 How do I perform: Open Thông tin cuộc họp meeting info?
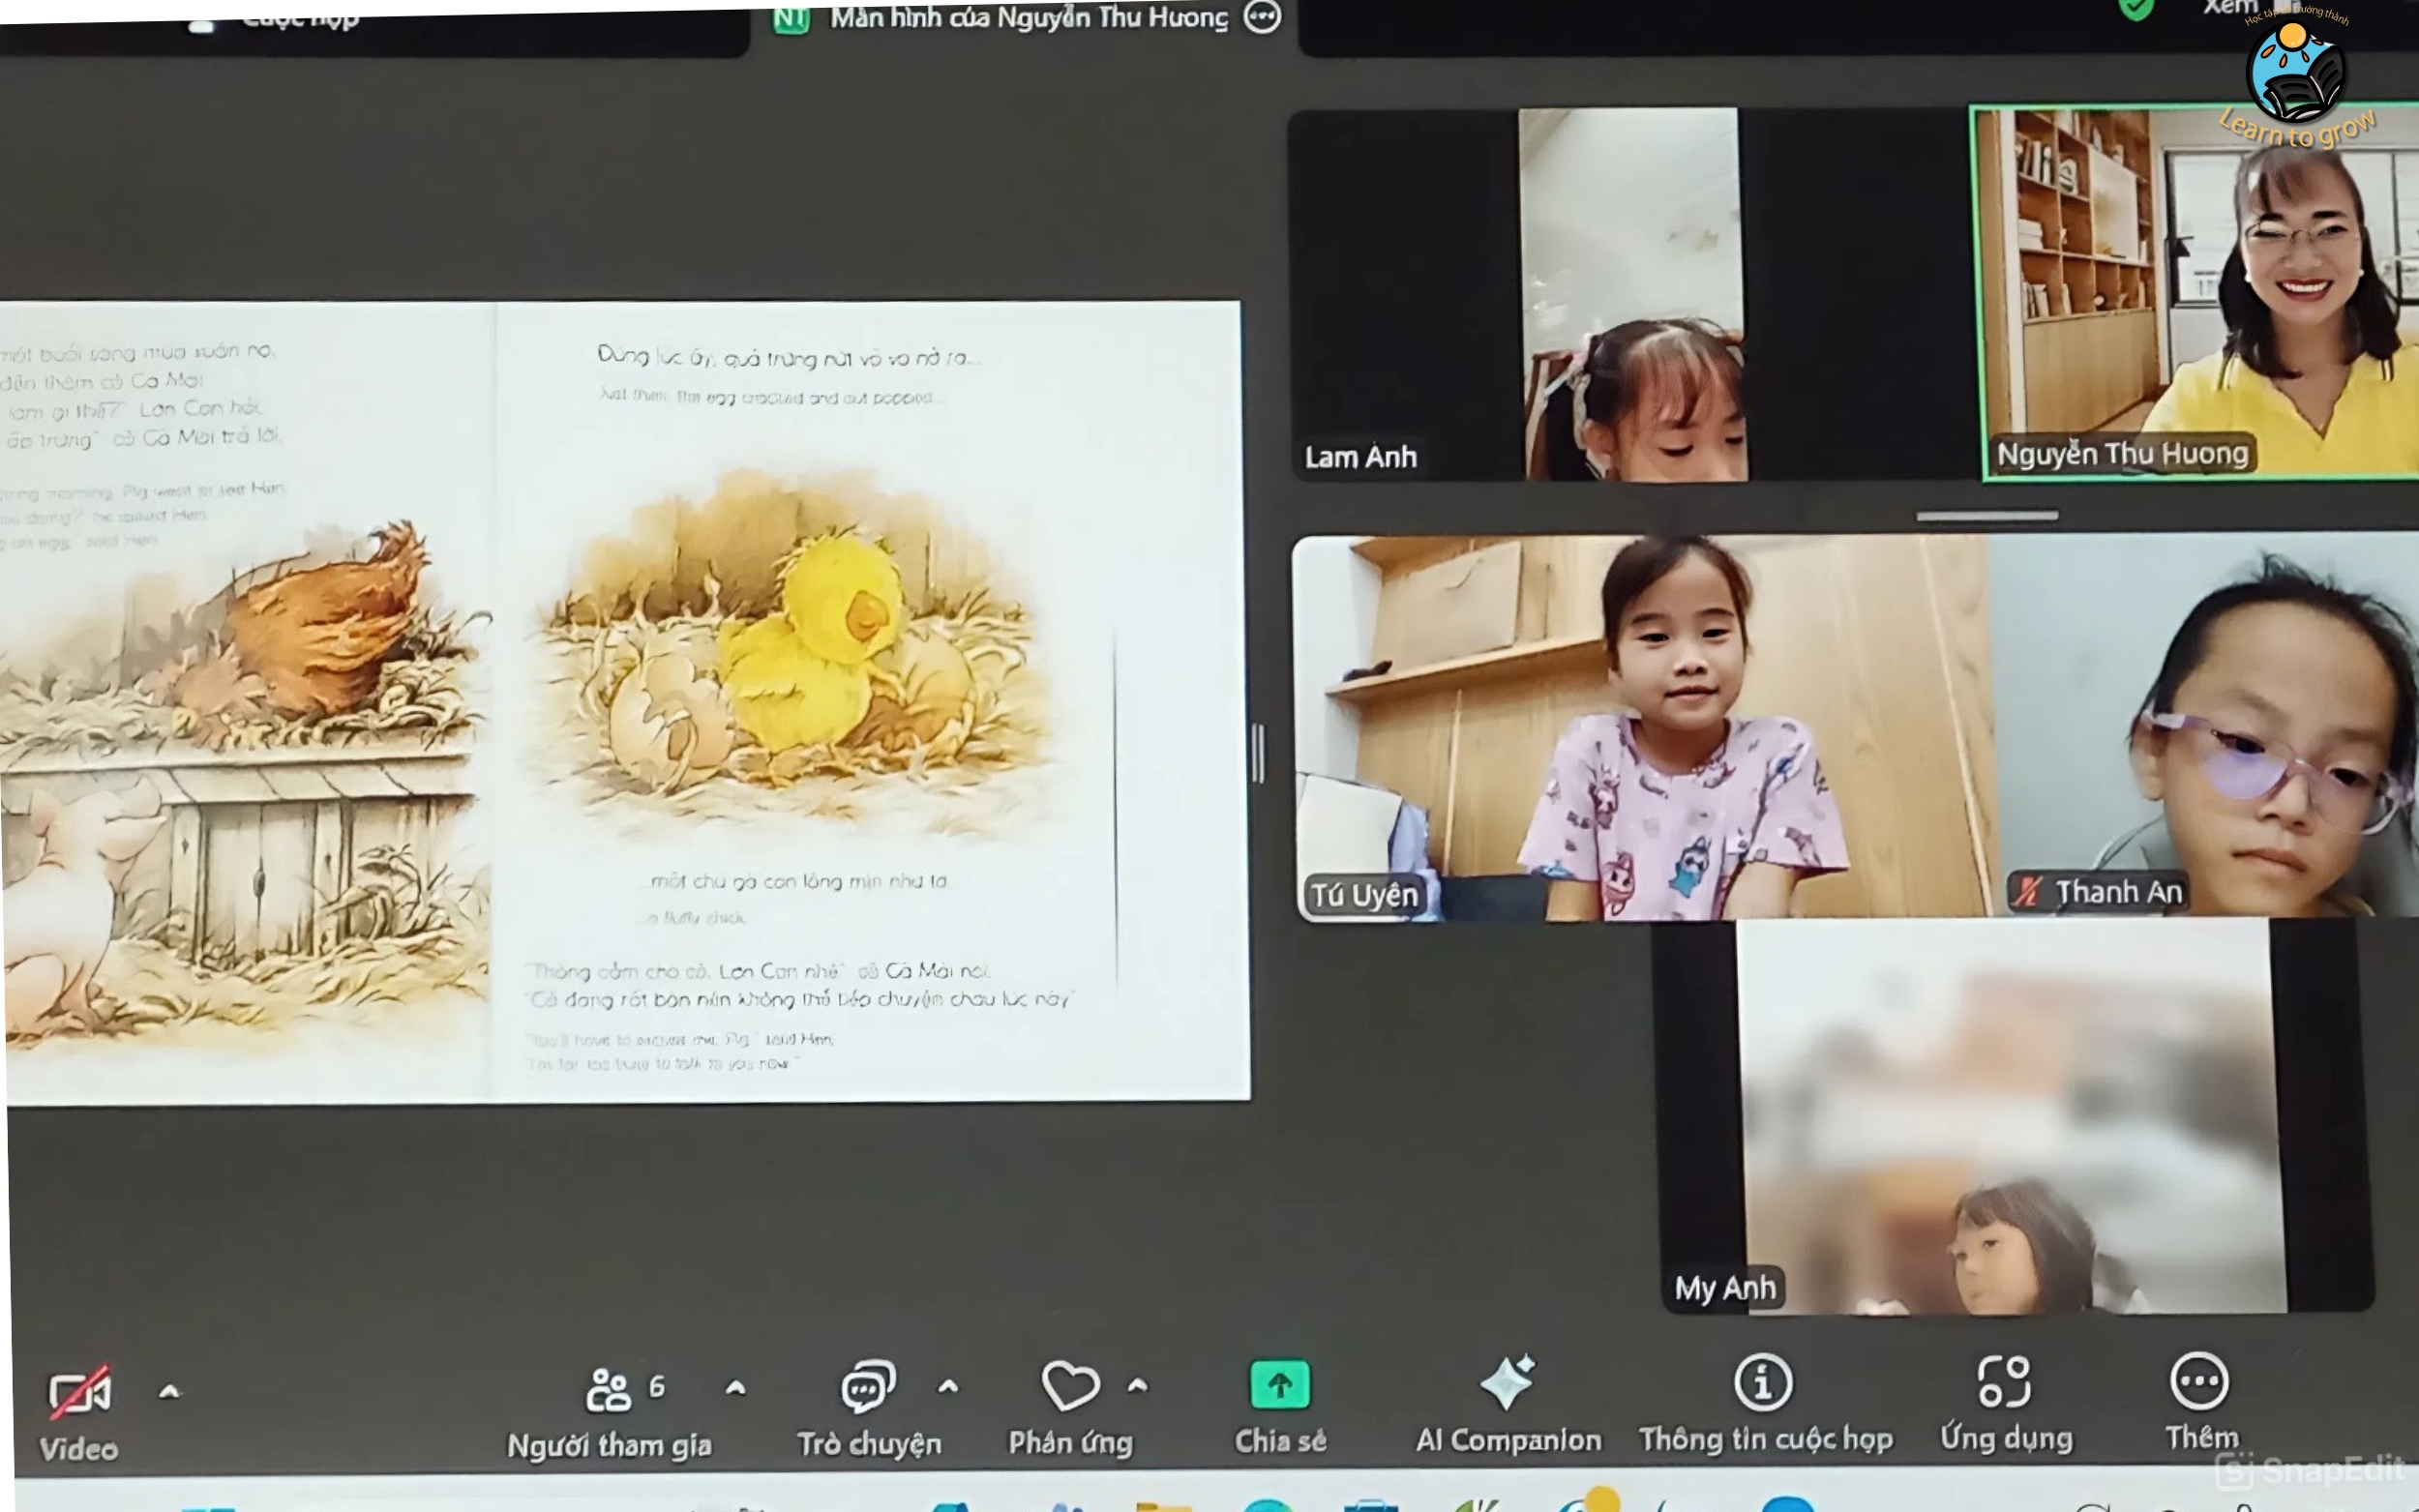(1765, 1404)
